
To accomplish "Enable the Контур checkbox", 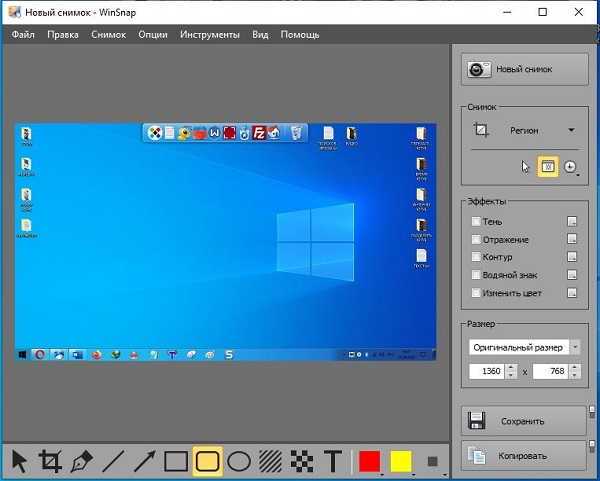I will (476, 257).
